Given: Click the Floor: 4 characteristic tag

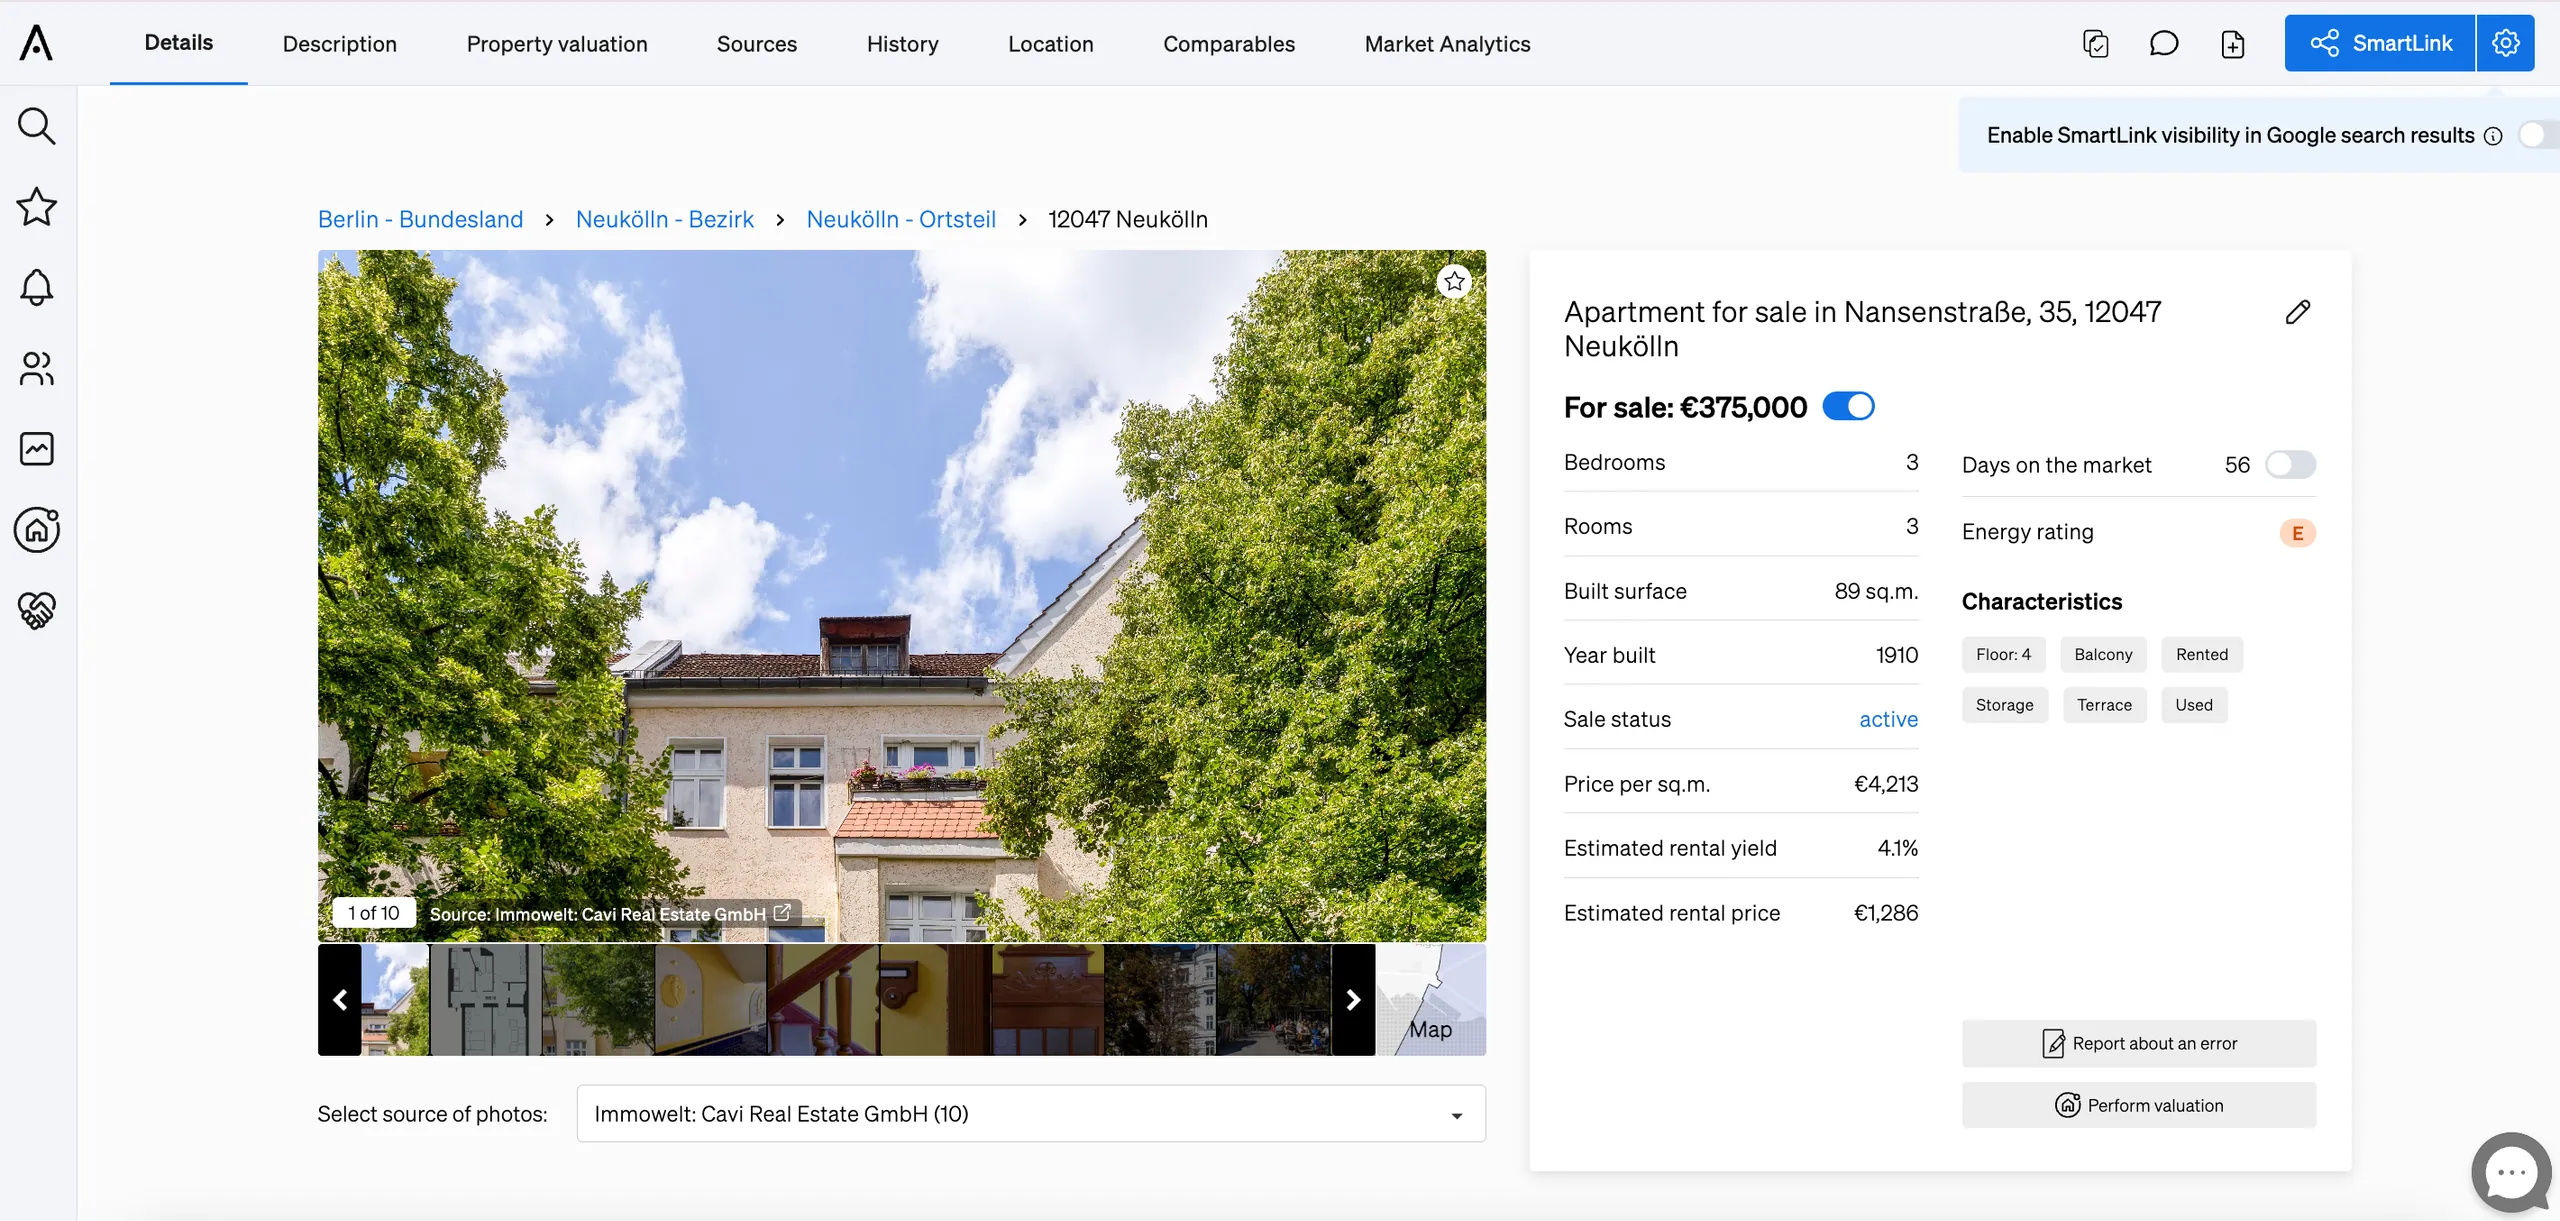Looking at the screenshot, I should 2003,654.
